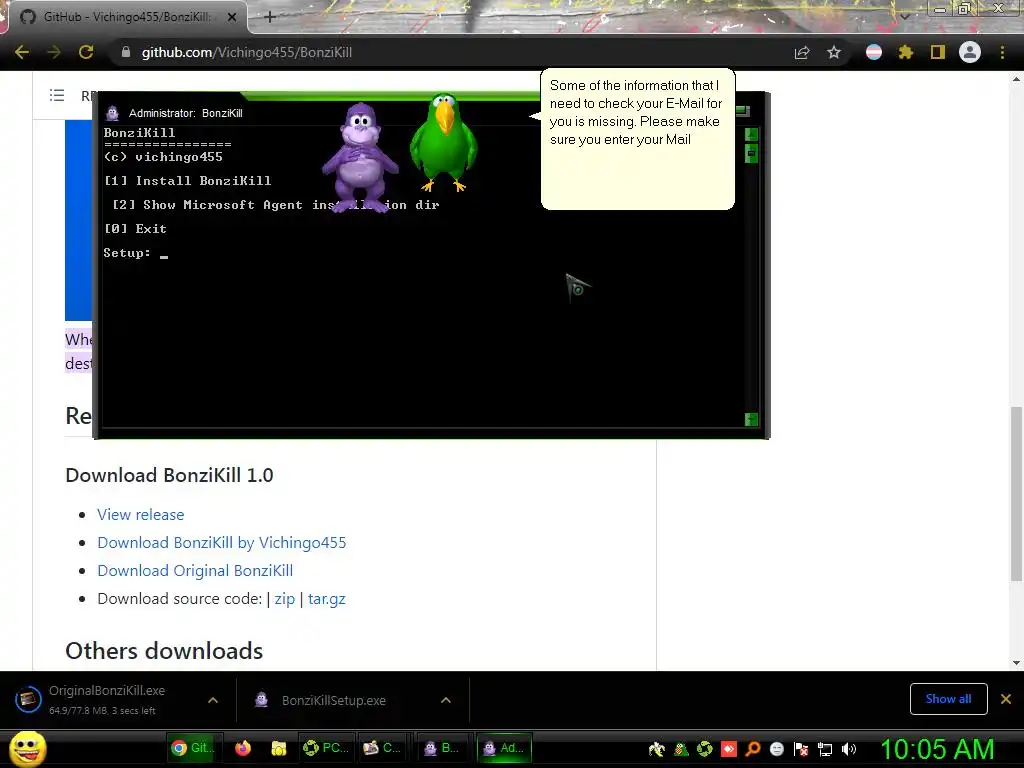Close the GitHub BonziKill browser tab
Viewport: 1024px width, 768px height.
coord(232,17)
